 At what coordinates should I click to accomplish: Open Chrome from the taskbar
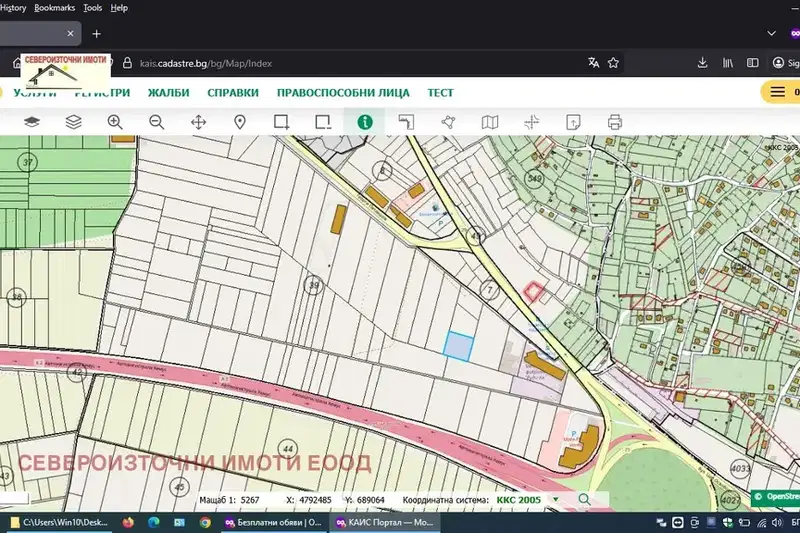coord(205,522)
